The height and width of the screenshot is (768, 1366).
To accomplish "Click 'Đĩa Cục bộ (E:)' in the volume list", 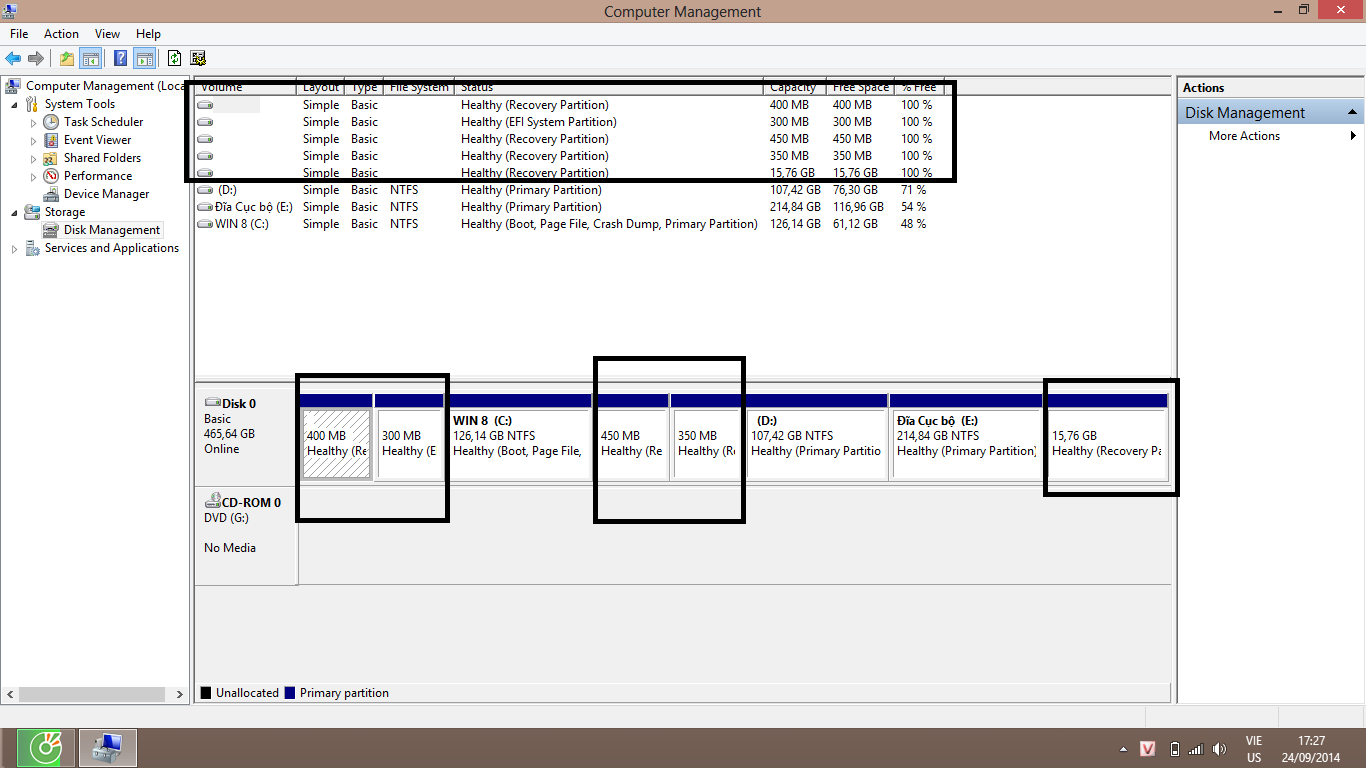I will 253,207.
